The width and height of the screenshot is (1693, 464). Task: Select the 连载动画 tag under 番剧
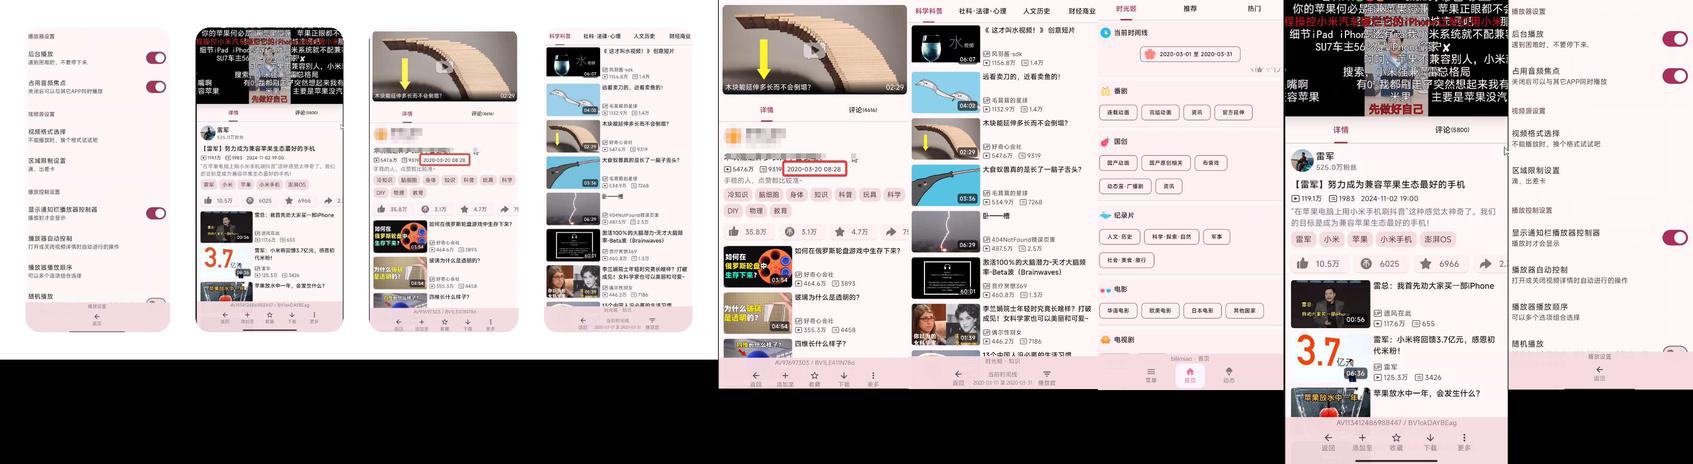pos(1119,112)
